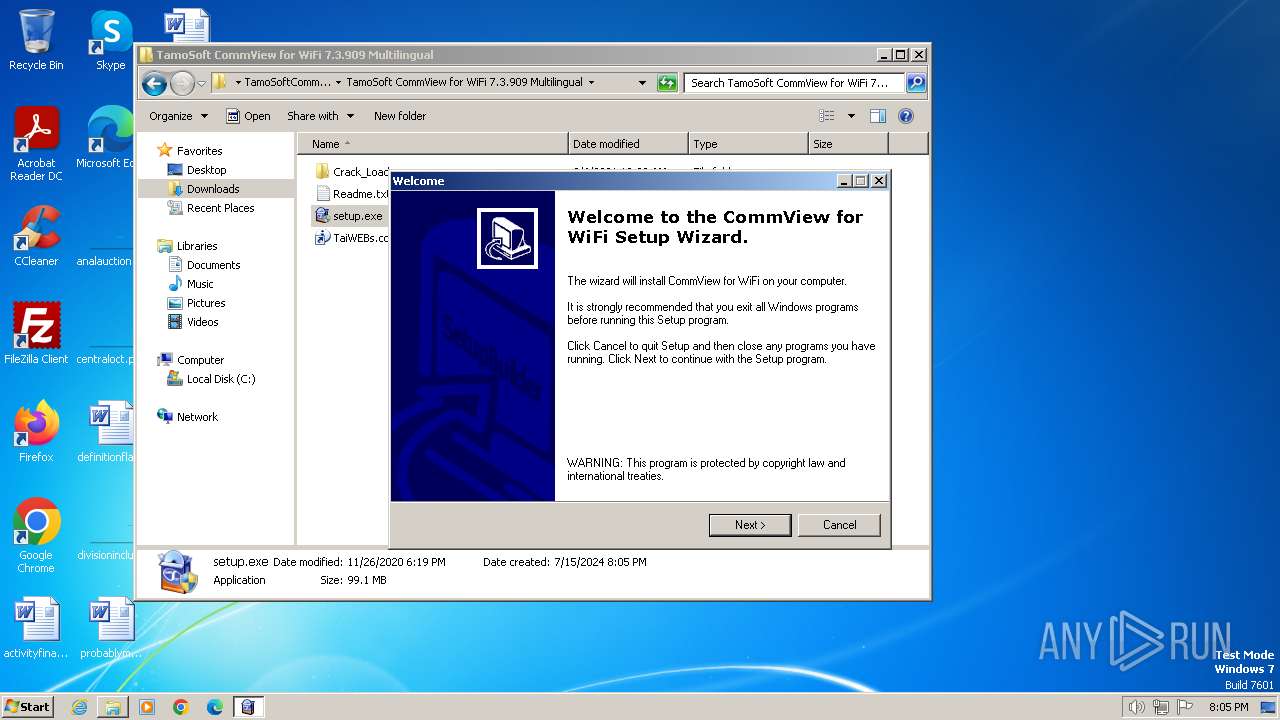Refresh the Explorer folder view

667,83
